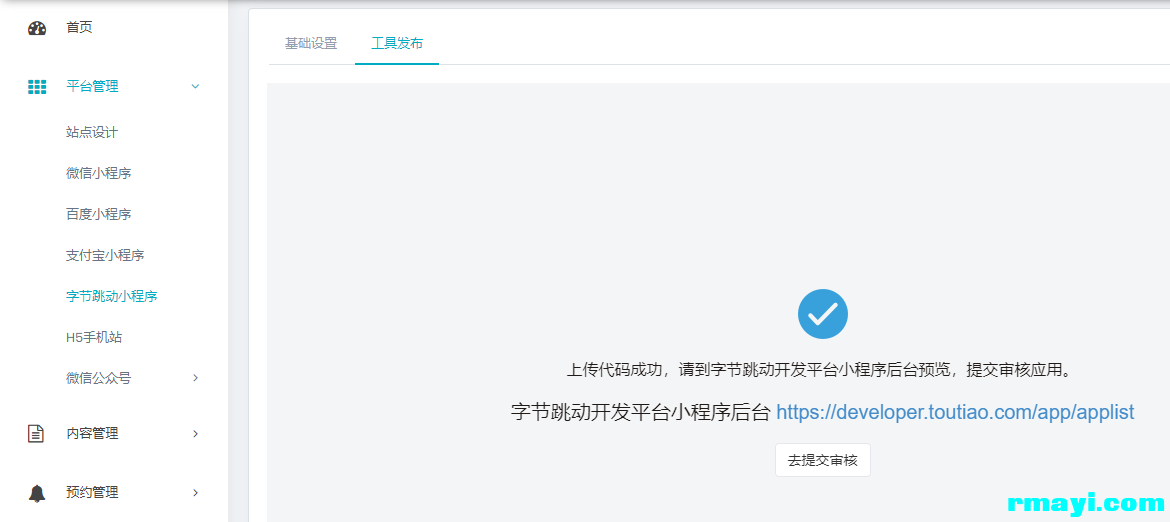
Task: Open 内容管理 menu label
Action: click(x=92, y=434)
